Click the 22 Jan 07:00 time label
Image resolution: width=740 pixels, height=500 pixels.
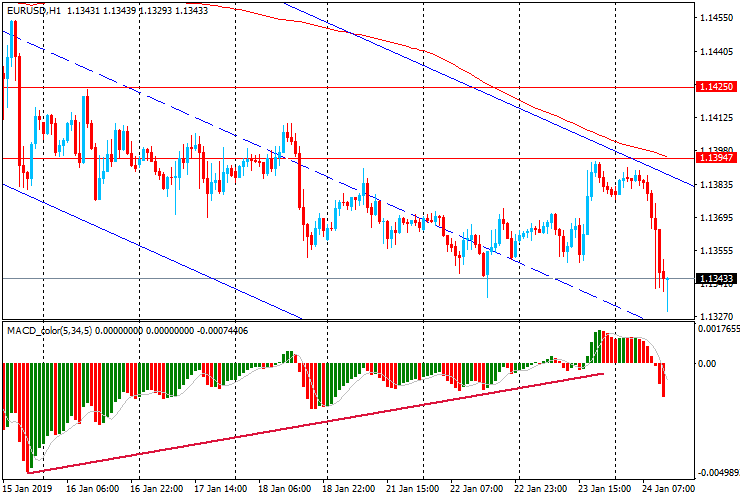coord(476,488)
